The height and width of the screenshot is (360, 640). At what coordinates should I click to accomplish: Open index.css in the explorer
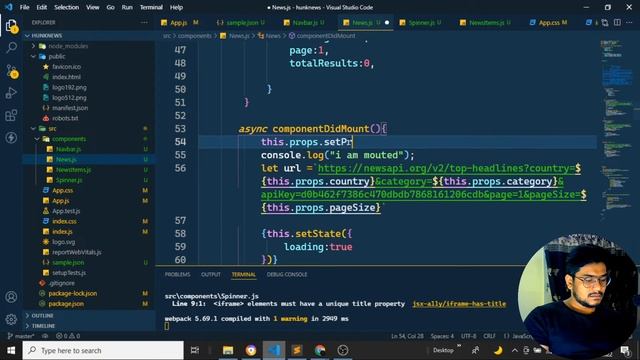64,221
